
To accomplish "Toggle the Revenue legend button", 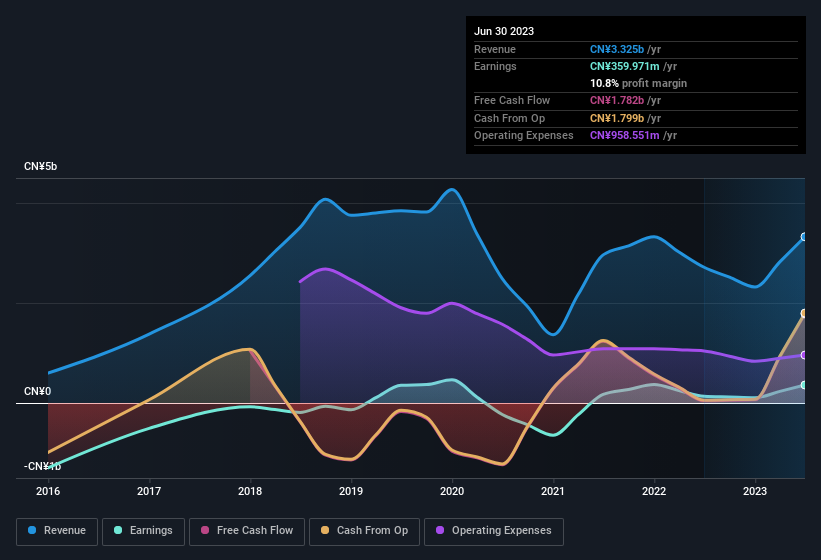I will tap(57, 531).
